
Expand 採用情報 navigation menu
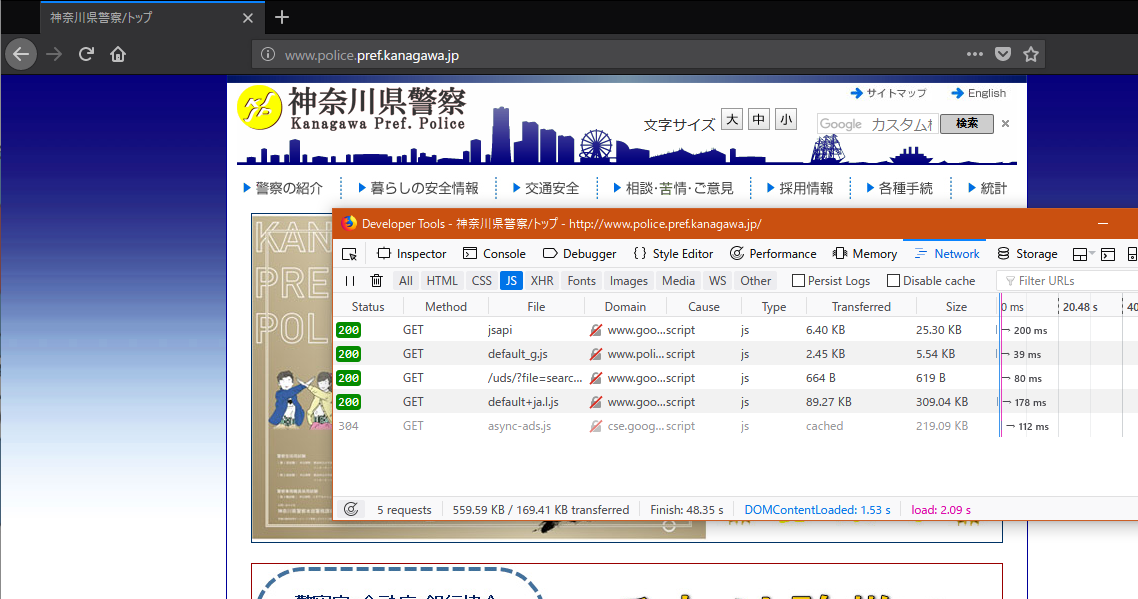[x=800, y=188]
